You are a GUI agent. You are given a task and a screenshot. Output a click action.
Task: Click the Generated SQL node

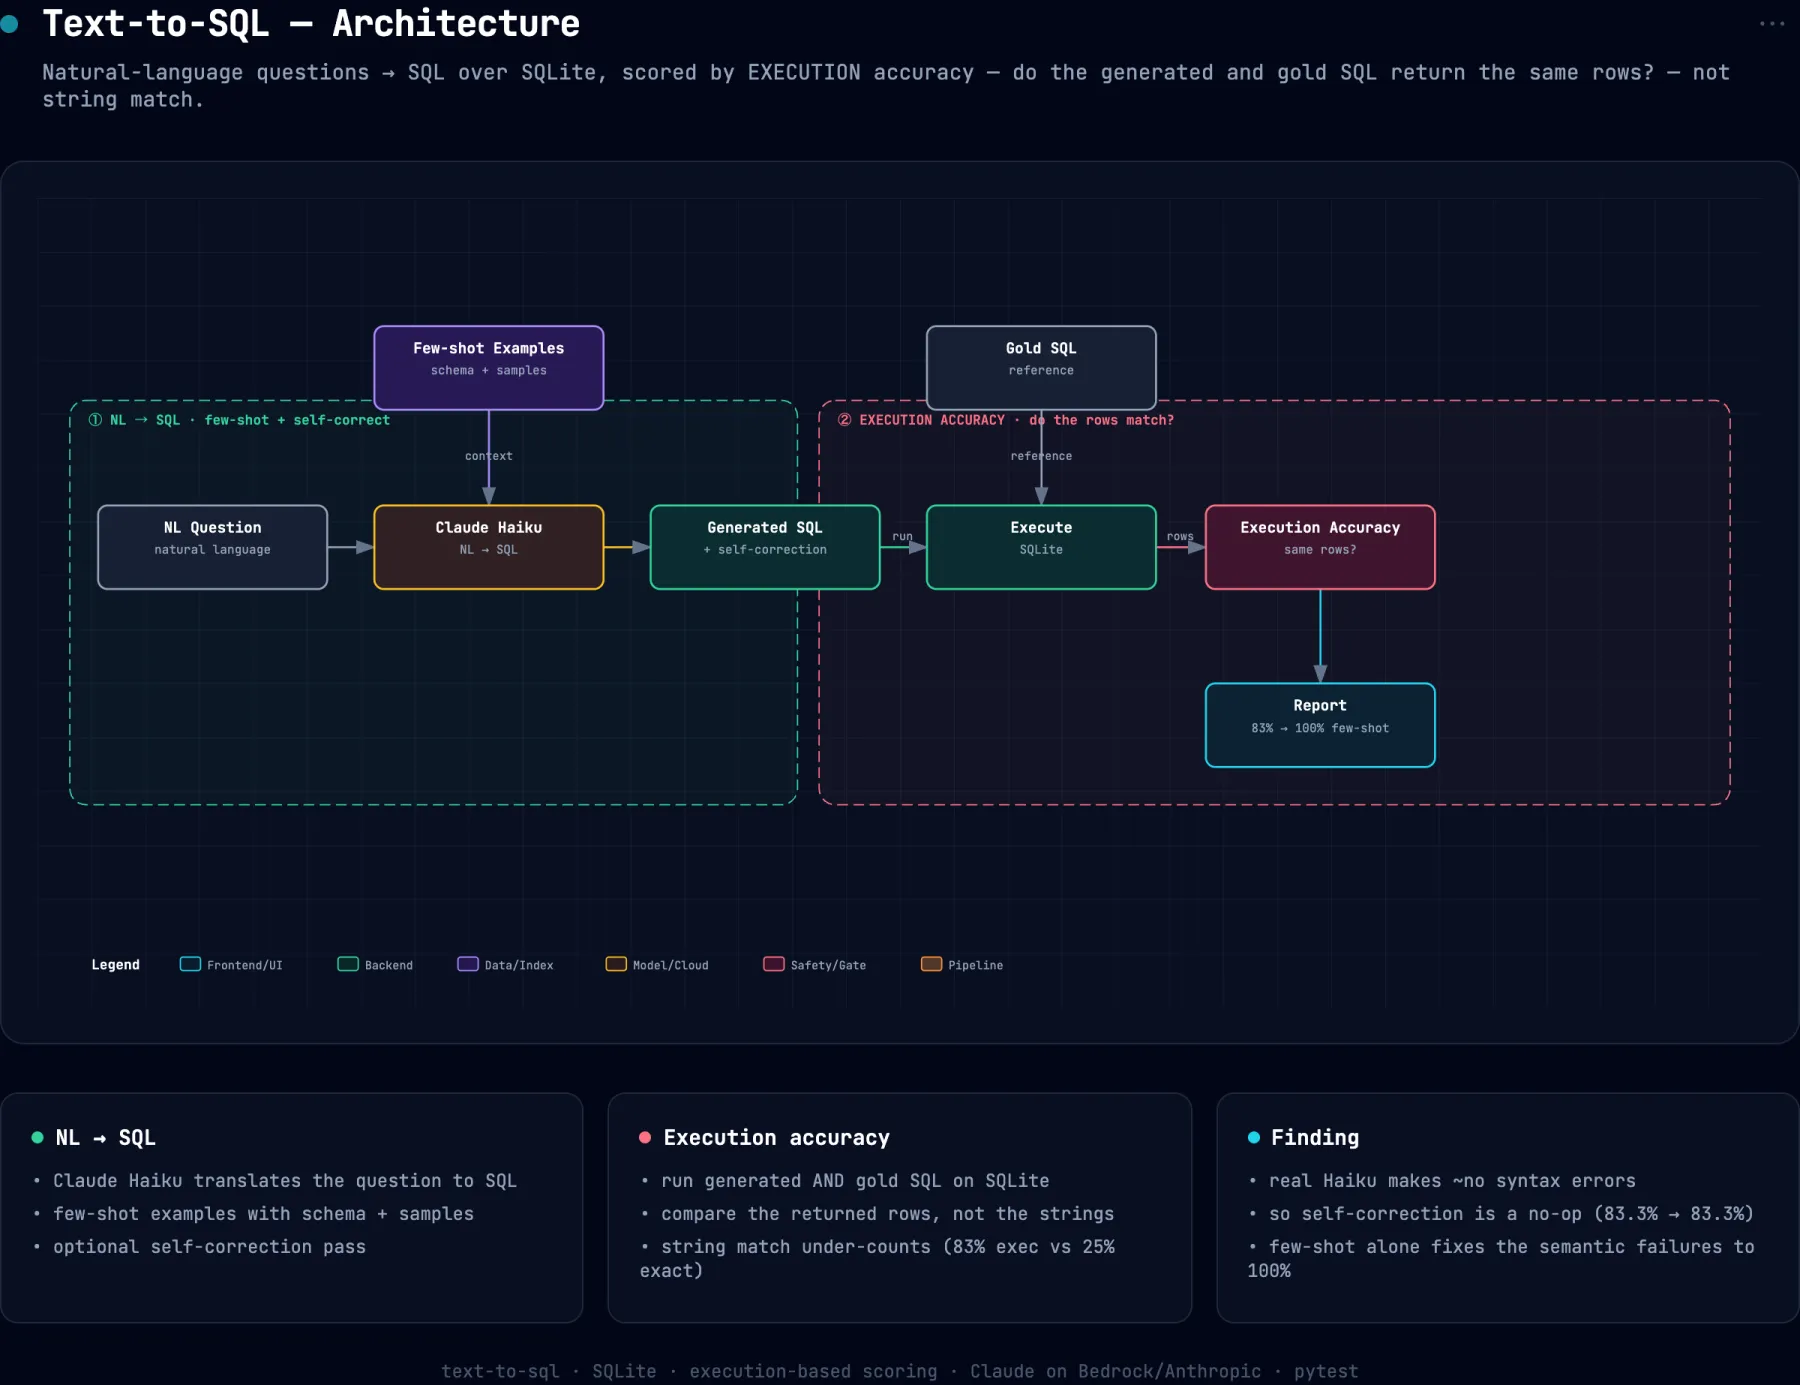[x=765, y=547]
